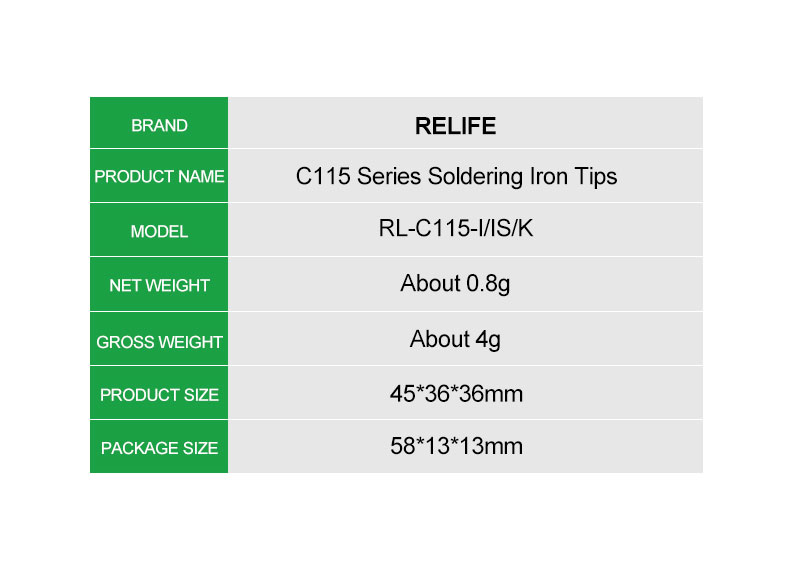
Task: Click the MODEL label cell
Action: [x=159, y=230]
